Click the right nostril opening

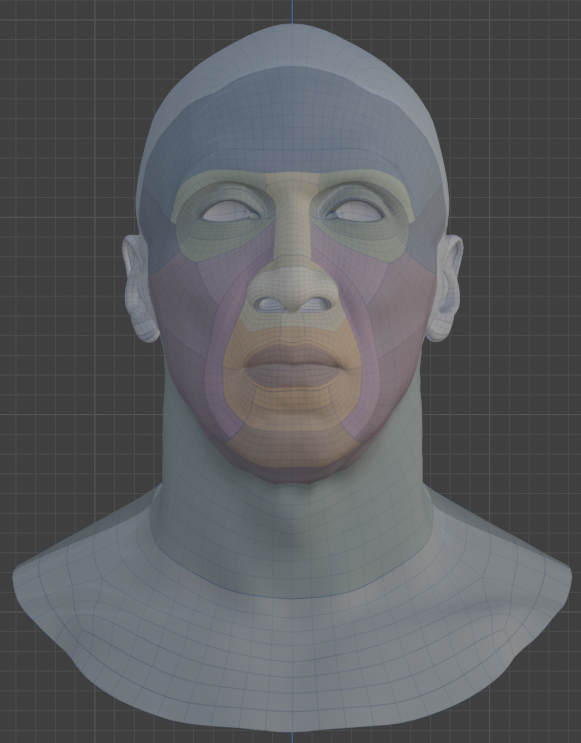[316, 303]
